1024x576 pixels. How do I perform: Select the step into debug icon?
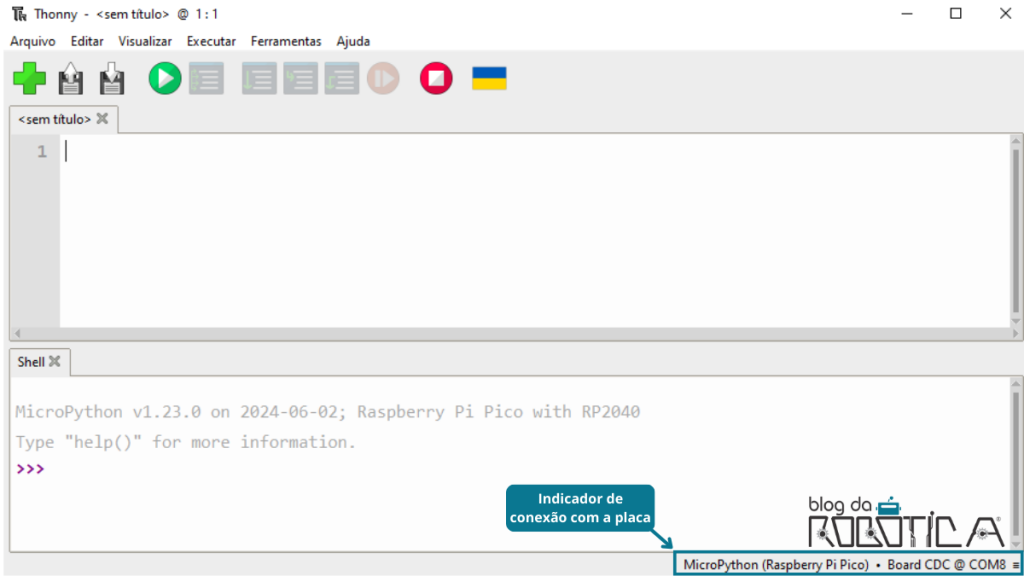(x=300, y=78)
